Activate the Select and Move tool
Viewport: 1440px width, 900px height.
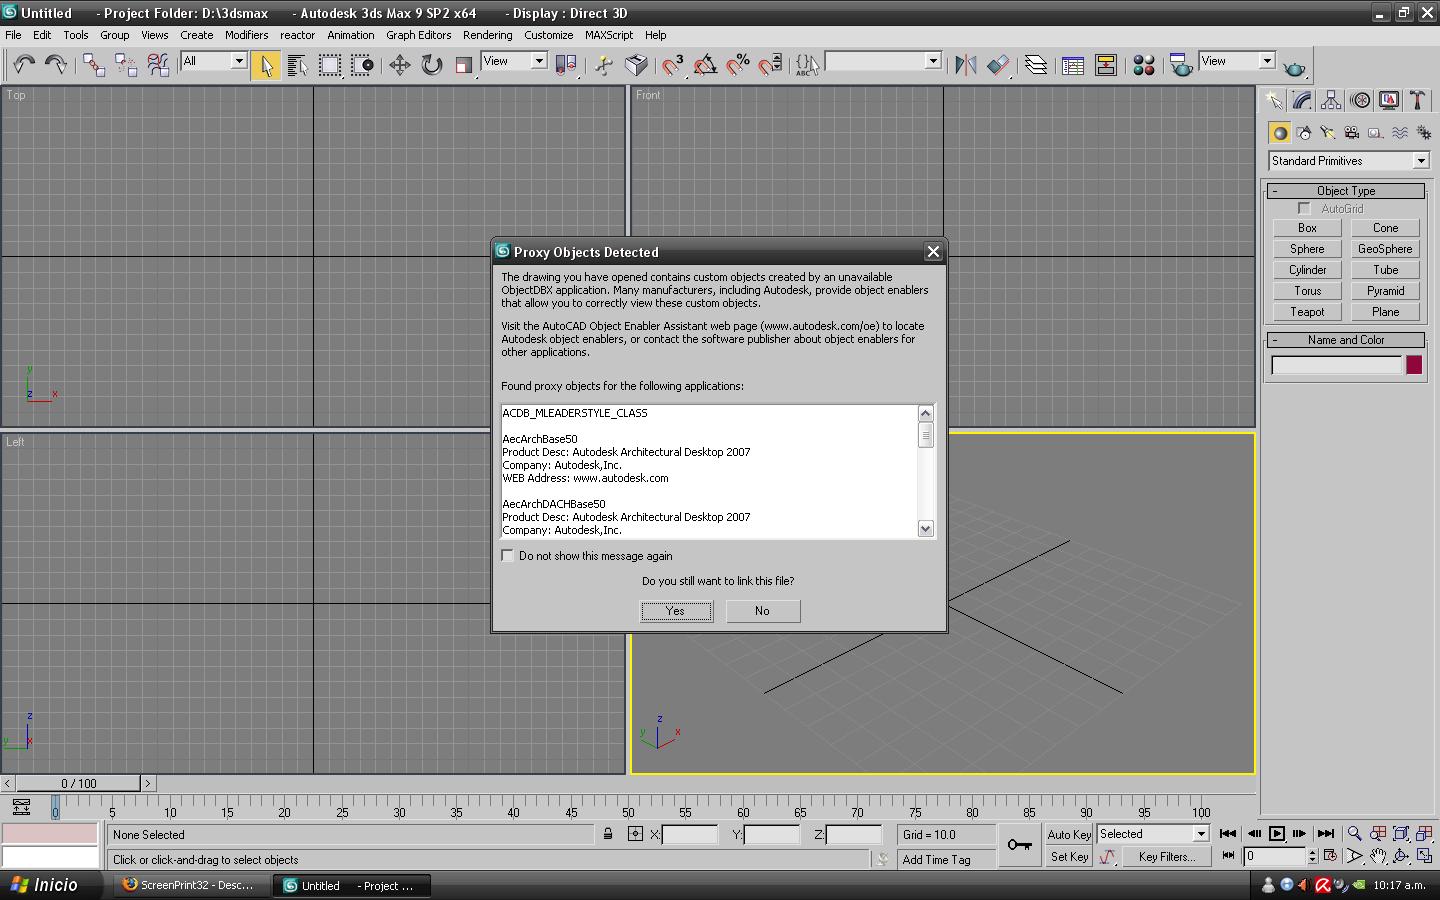coord(400,65)
